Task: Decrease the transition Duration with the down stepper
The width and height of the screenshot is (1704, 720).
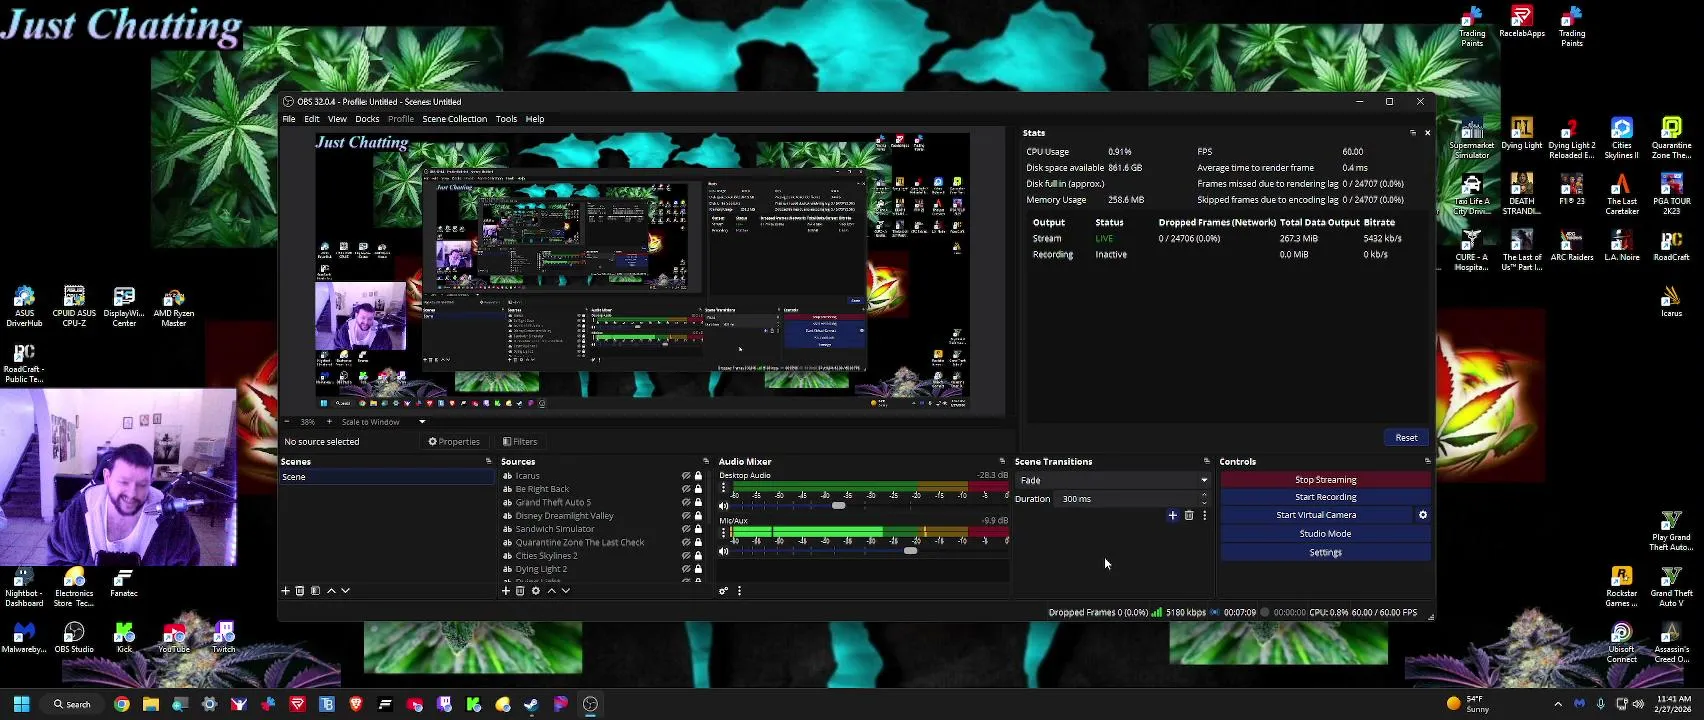Action: (1204, 502)
